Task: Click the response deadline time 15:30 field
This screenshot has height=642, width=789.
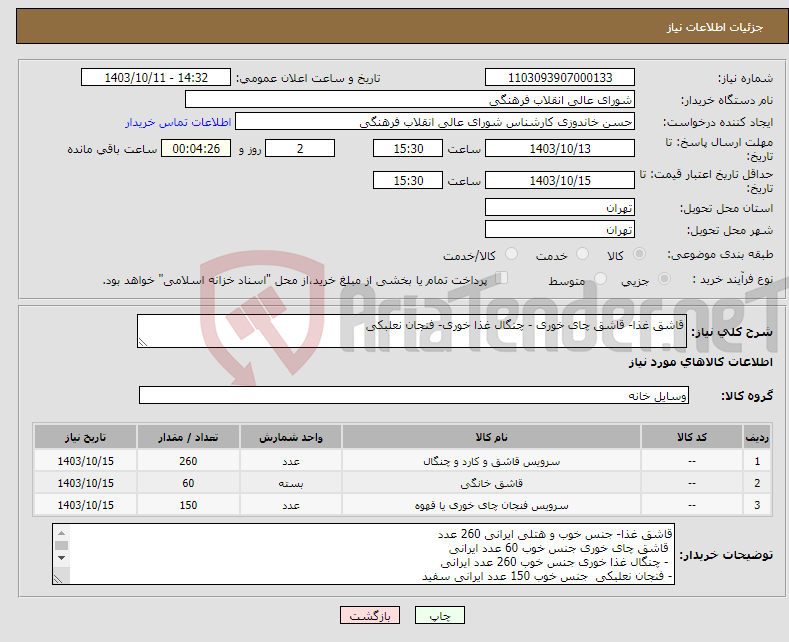Action: (x=408, y=148)
